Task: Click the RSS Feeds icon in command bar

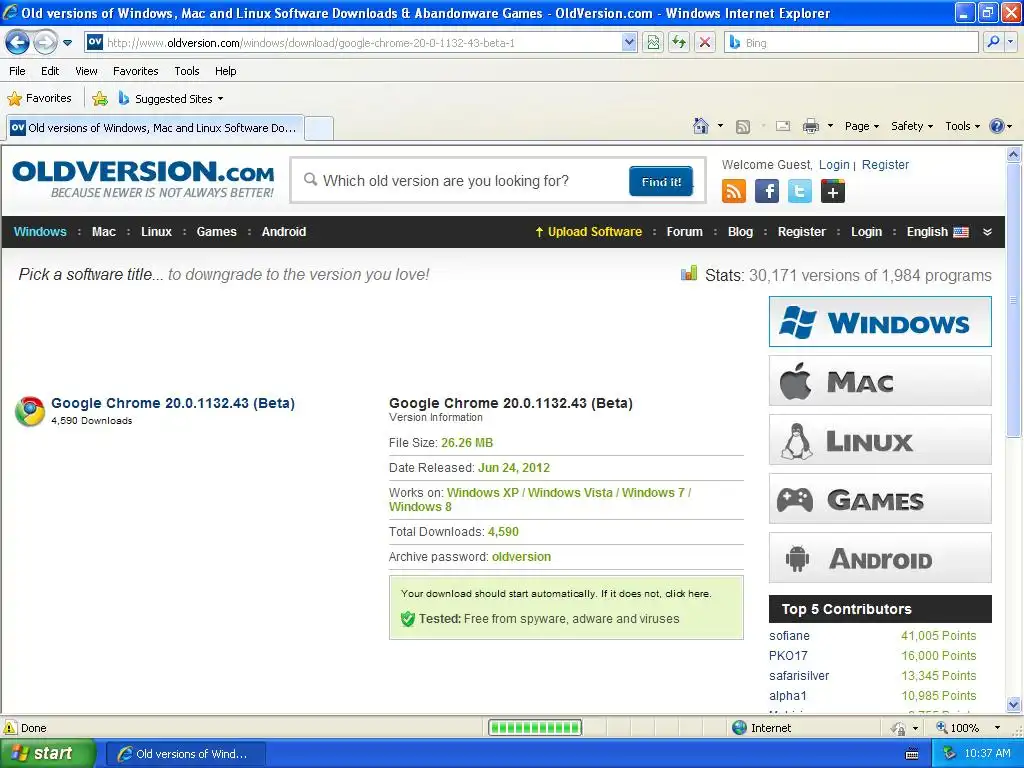Action: coord(743,127)
